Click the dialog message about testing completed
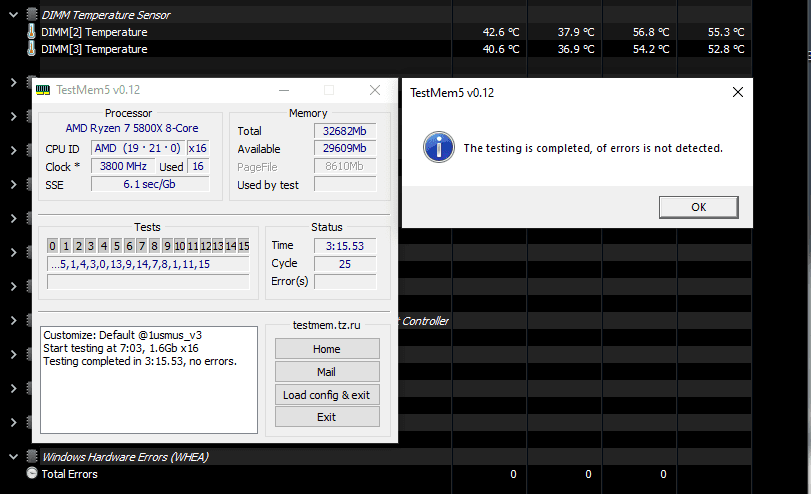 click(x=593, y=148)
